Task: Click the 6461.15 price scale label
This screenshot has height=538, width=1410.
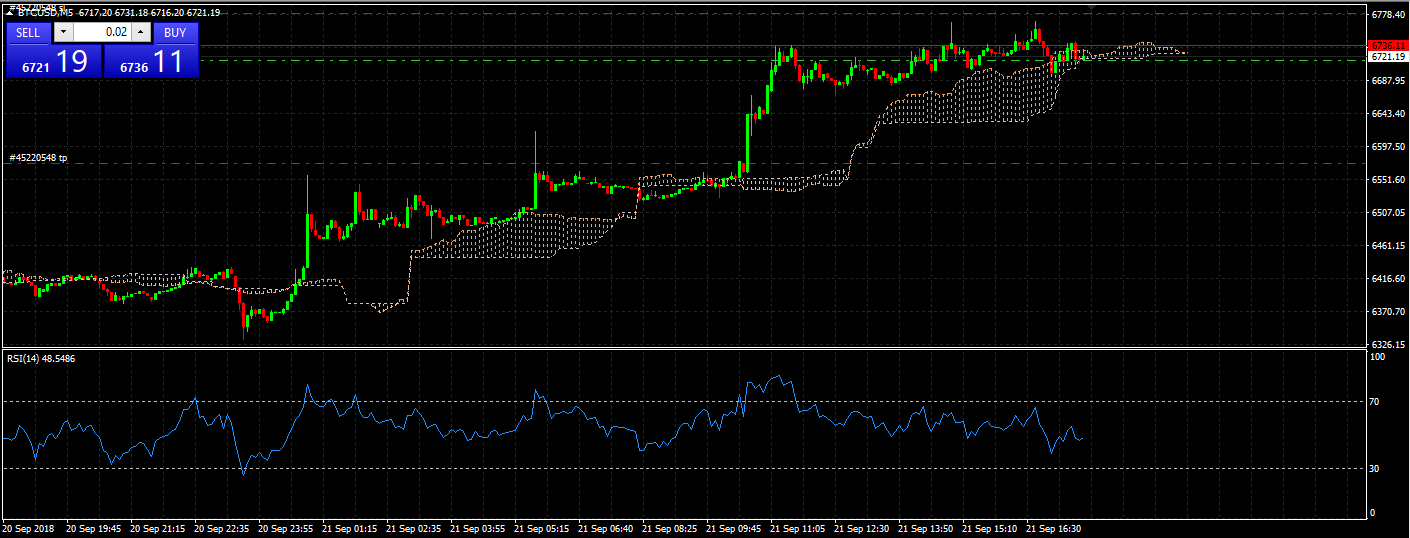Action: click(x=1388, y=246)
